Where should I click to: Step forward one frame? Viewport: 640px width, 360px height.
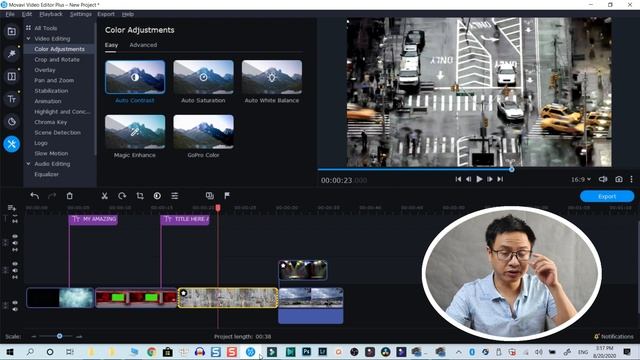pos(490,179)
